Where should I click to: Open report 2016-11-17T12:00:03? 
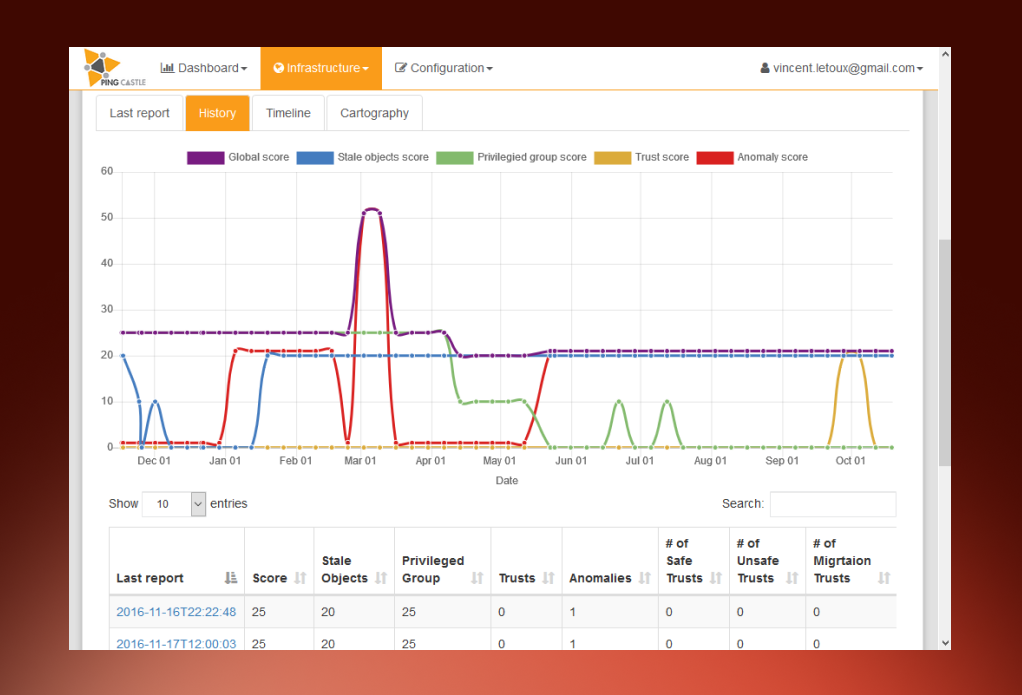(x=176, y=643)
